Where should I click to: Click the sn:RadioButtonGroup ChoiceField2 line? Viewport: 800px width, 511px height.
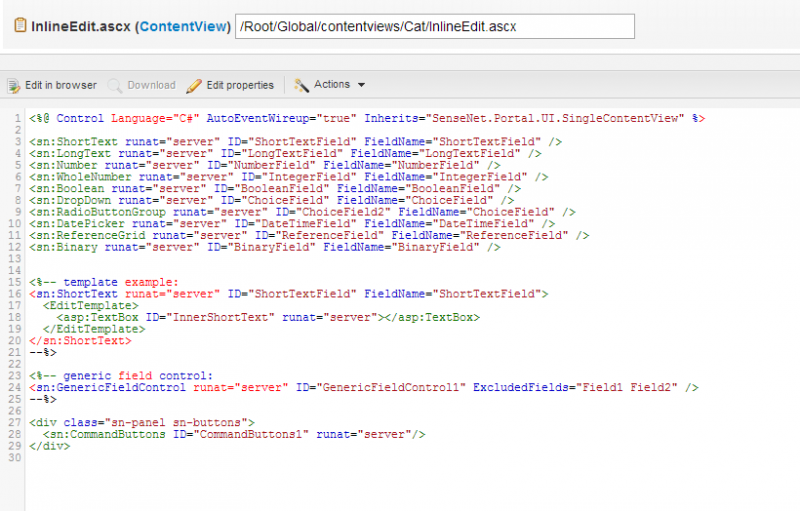(302, 212)
